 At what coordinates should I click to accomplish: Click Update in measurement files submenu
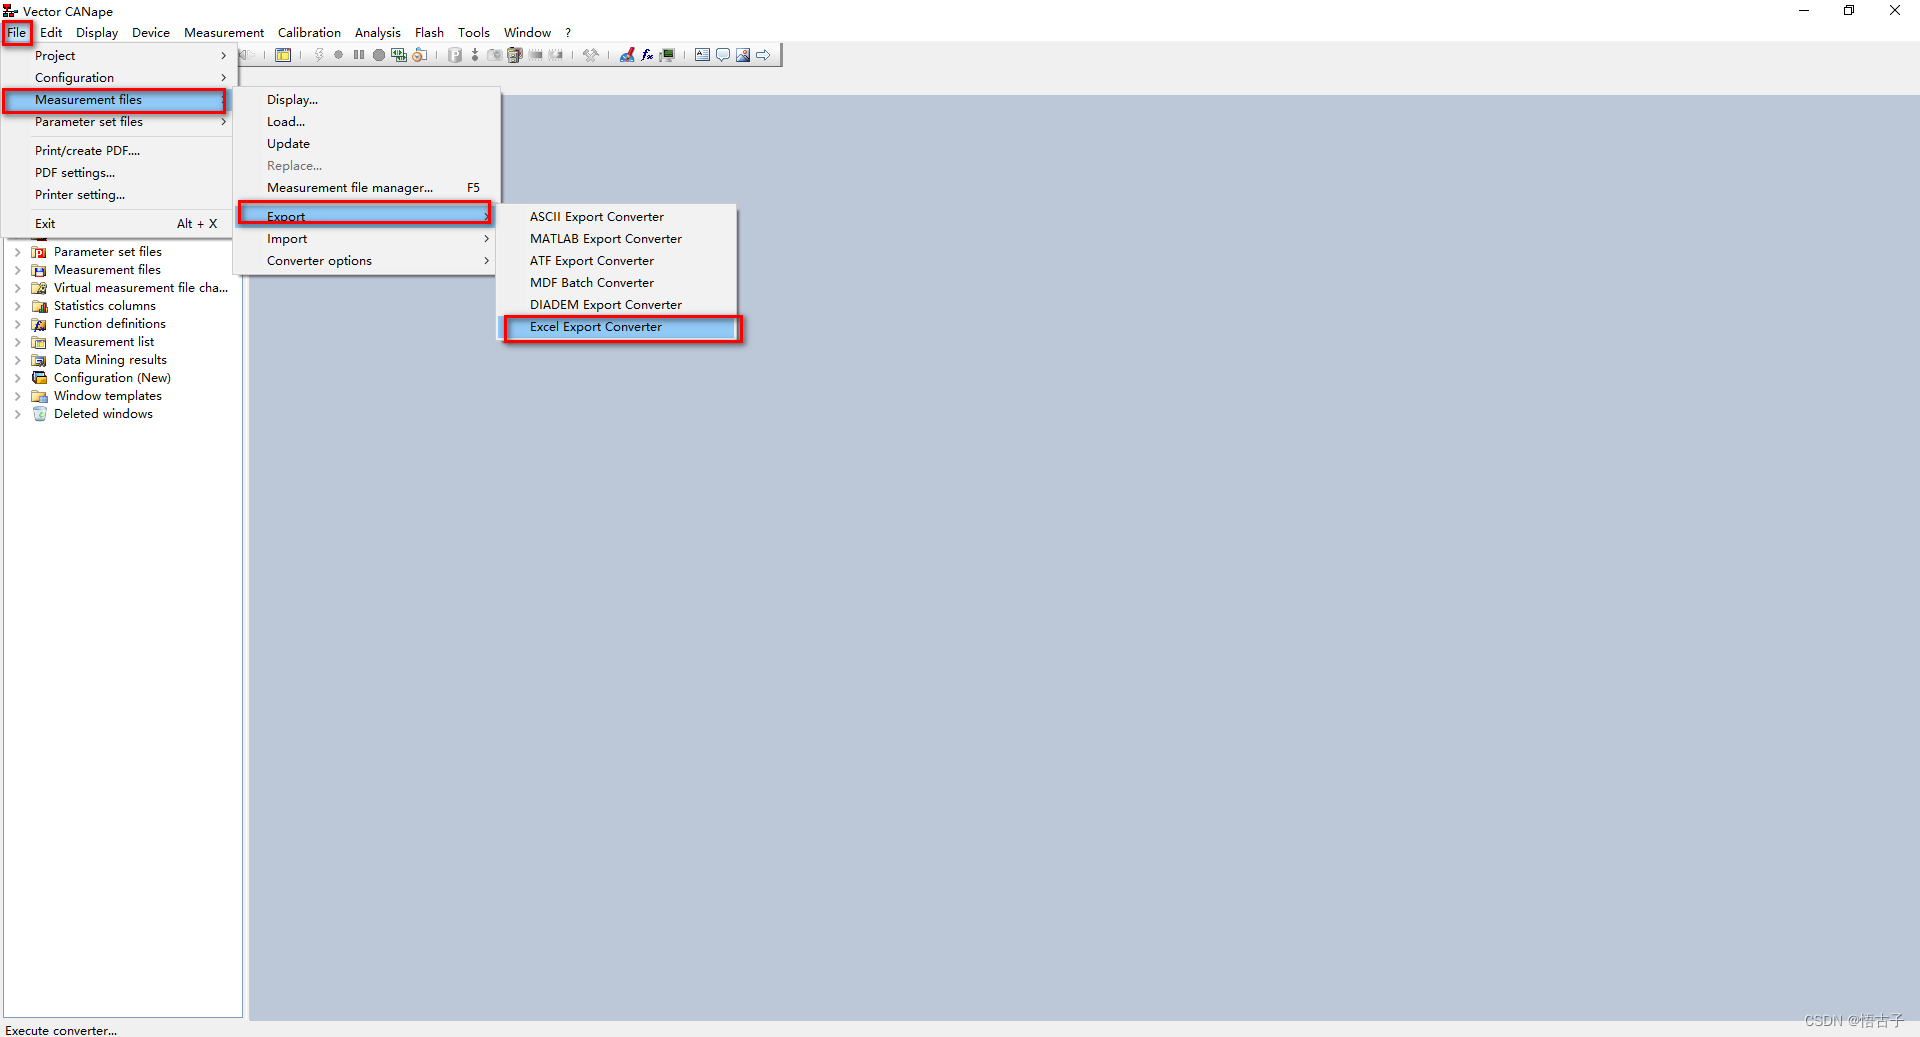(x=366, y=144)
